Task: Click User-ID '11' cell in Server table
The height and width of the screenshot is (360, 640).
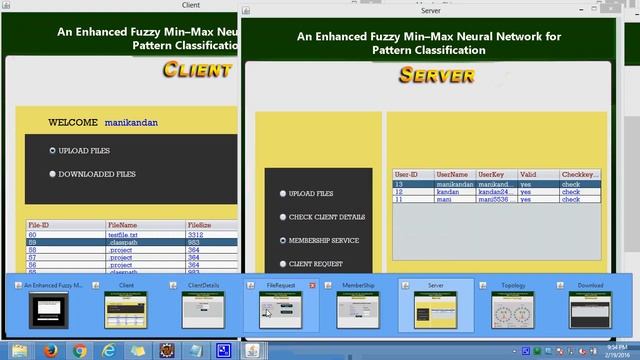Action: tap(413, 200)
